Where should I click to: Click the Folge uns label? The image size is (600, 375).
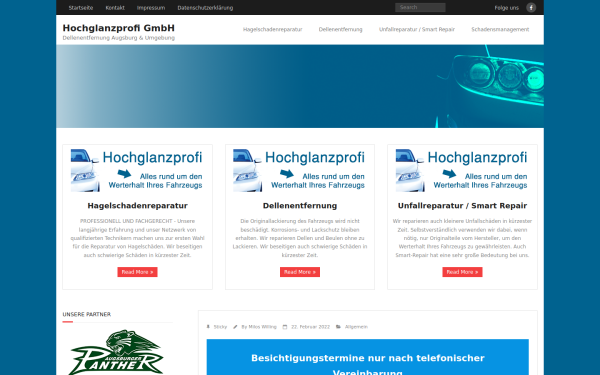tap(507, 8)
